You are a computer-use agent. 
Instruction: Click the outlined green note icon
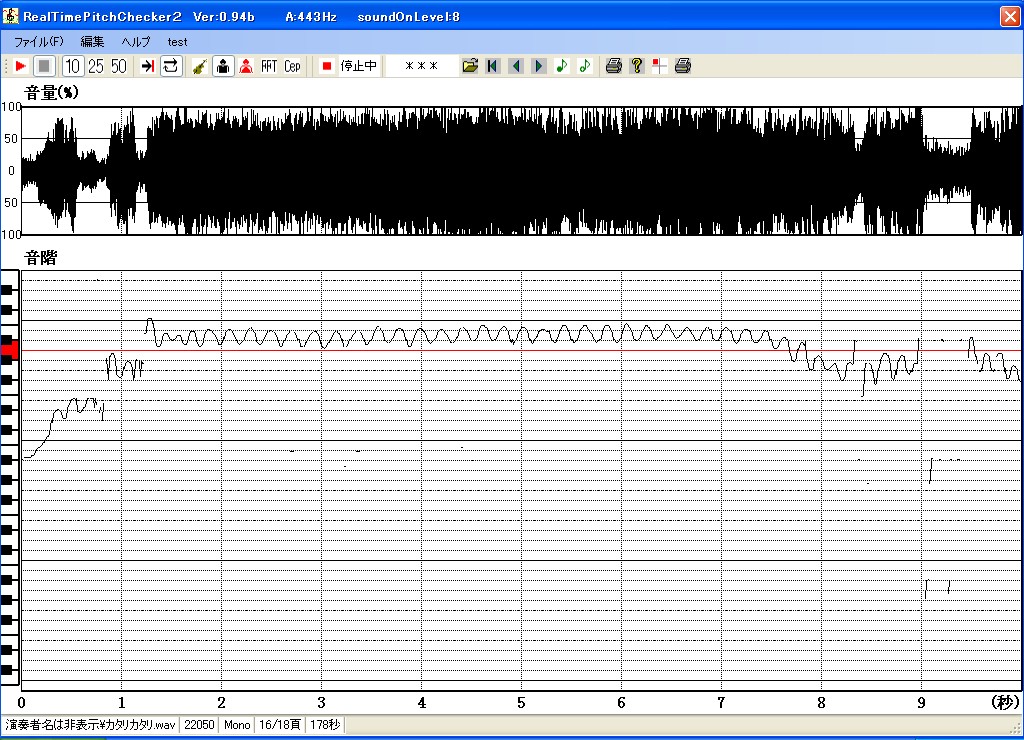584,66
